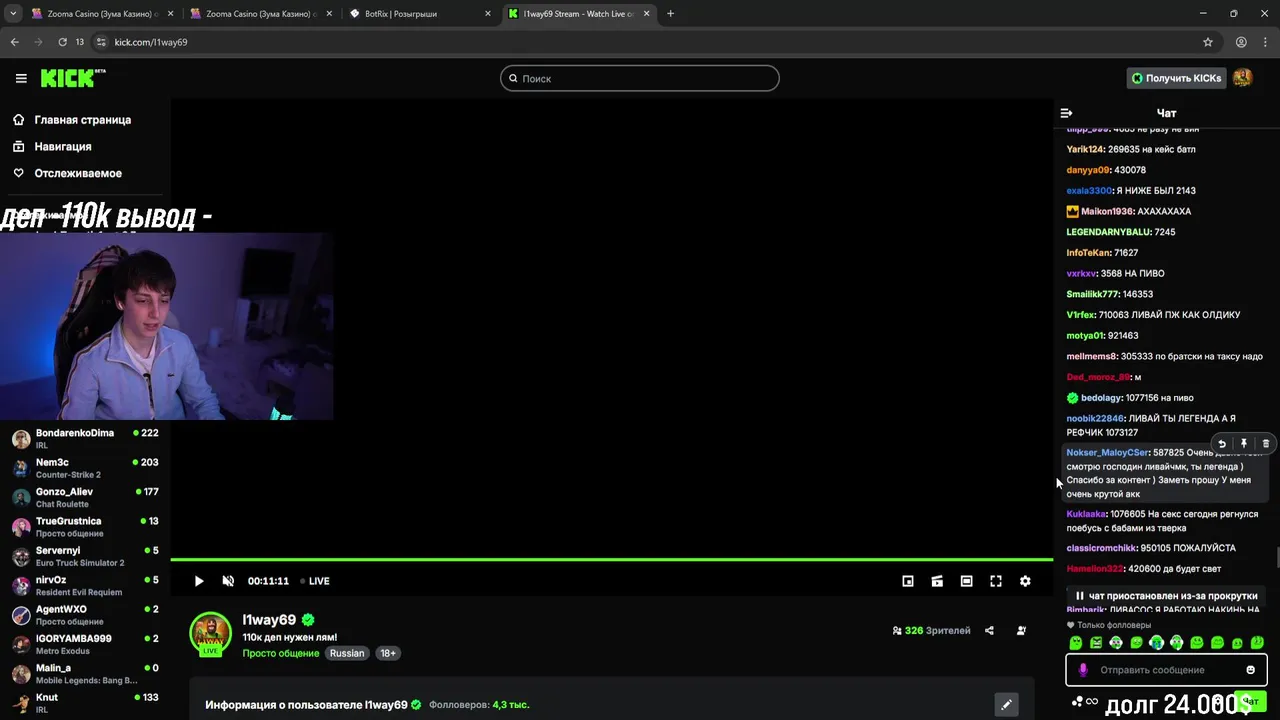
Task: Click the green stream progress bar
Action: click(611, 560)
